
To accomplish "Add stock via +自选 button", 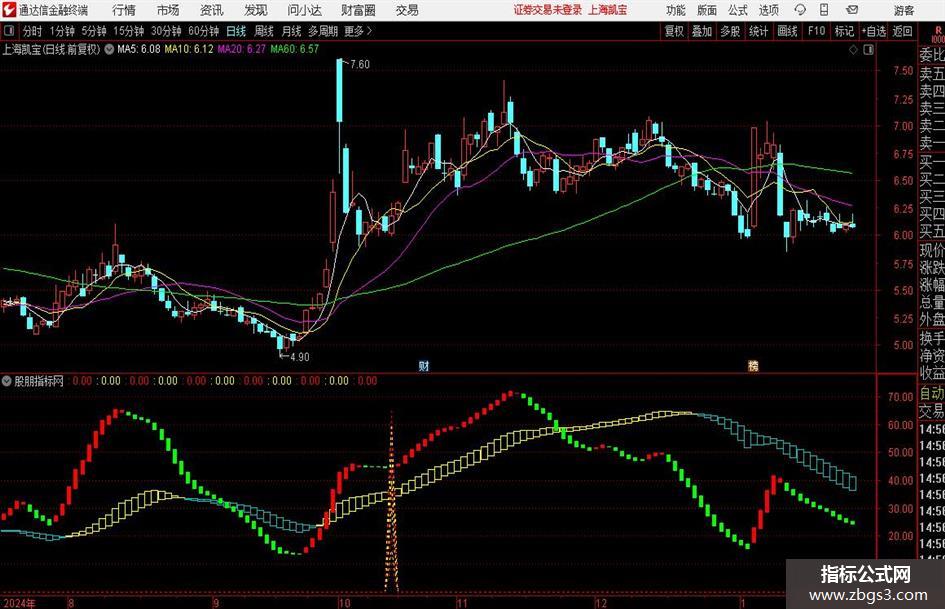I will pyautogui.click(x=874, y=31).
